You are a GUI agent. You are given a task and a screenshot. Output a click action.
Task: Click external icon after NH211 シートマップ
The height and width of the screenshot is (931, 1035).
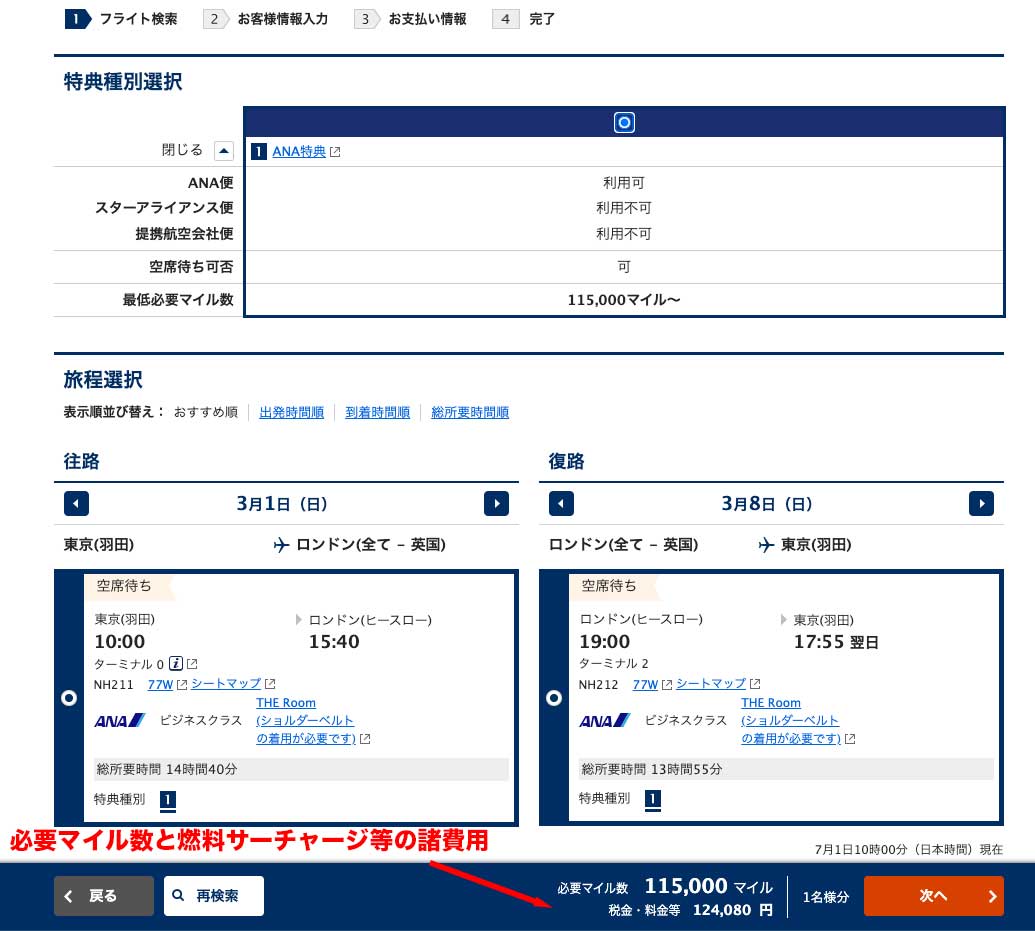pos(270,684)
